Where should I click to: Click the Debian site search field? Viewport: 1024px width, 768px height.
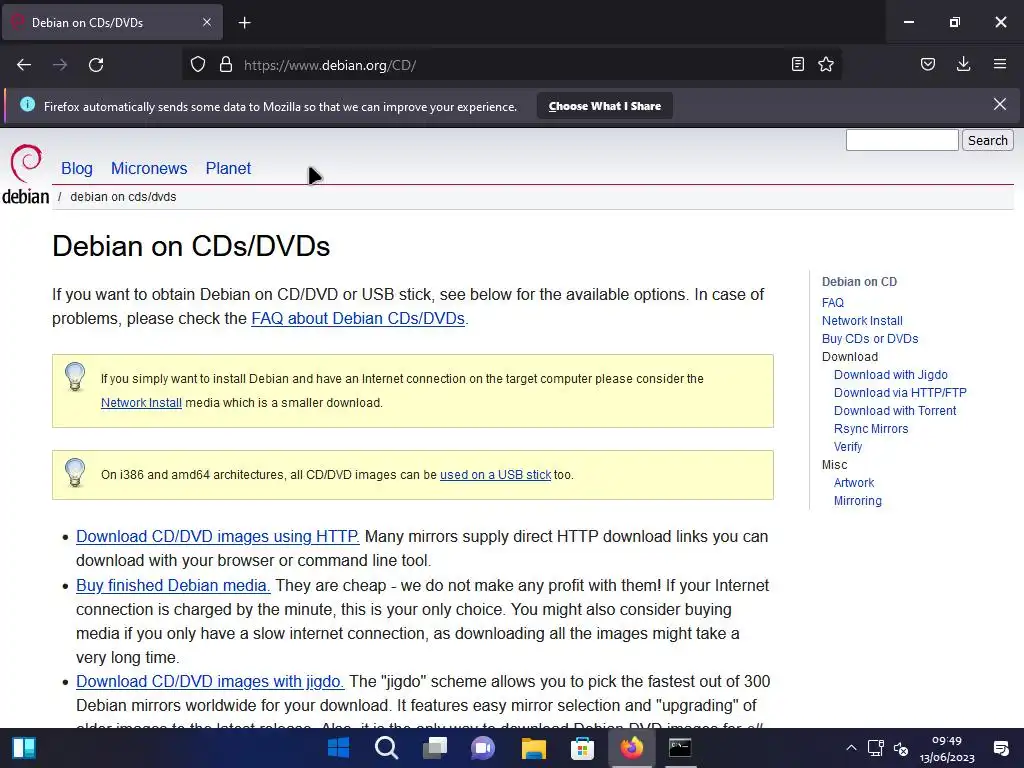(902, 140)
